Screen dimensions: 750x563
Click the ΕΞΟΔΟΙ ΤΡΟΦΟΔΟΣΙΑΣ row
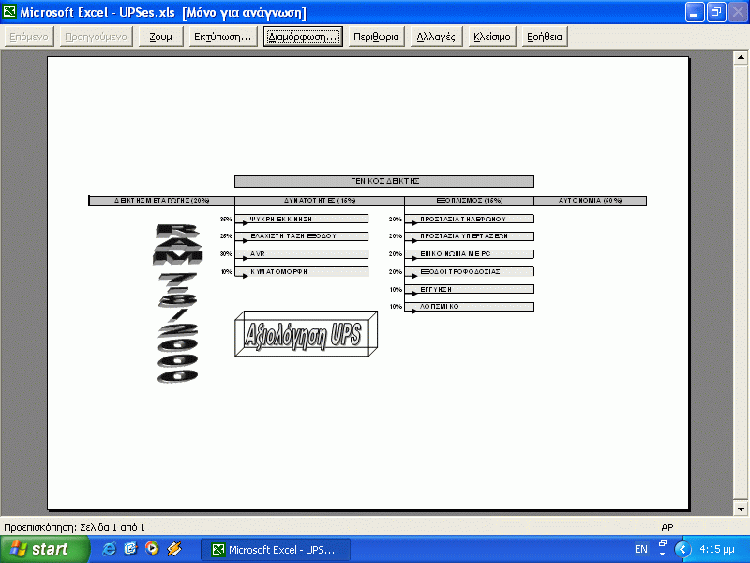coord(469,272)
